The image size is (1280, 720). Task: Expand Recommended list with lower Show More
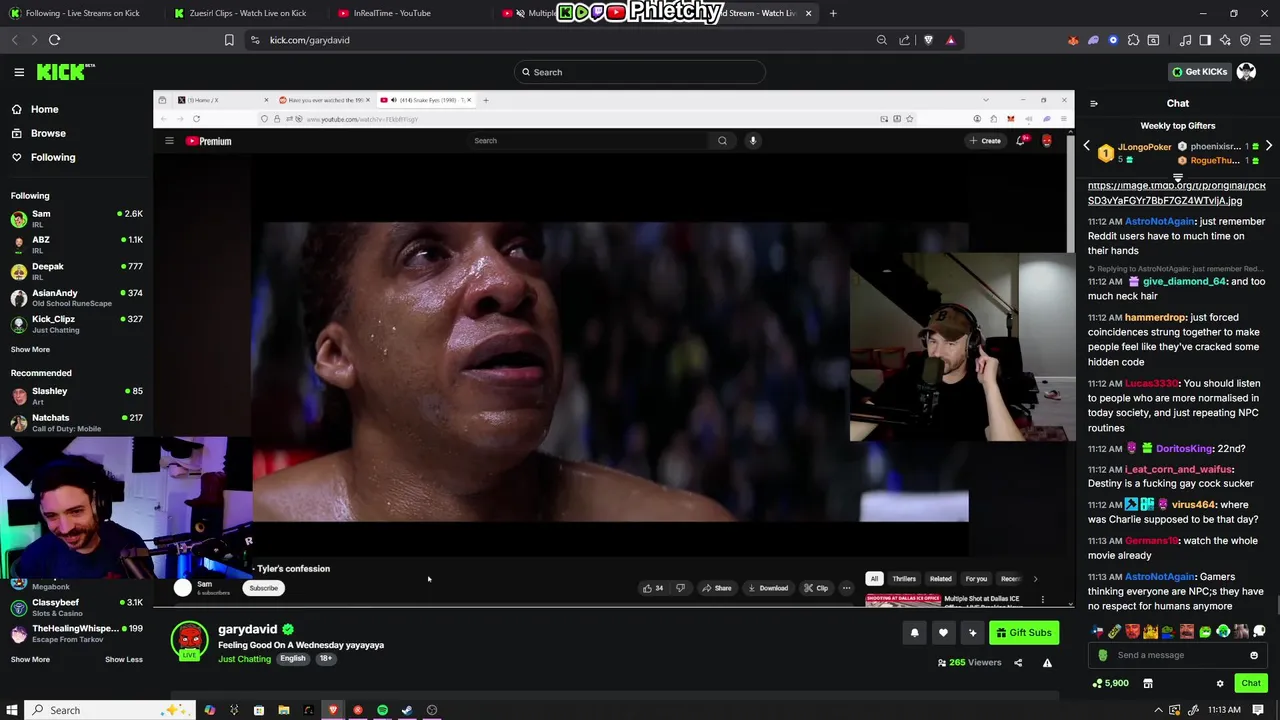(30, 659)
